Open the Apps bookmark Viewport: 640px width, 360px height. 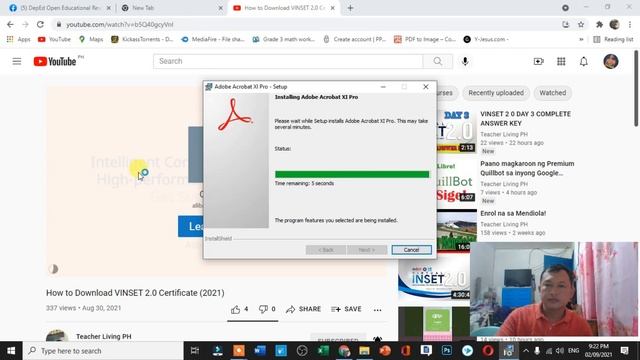pos(19,39)
